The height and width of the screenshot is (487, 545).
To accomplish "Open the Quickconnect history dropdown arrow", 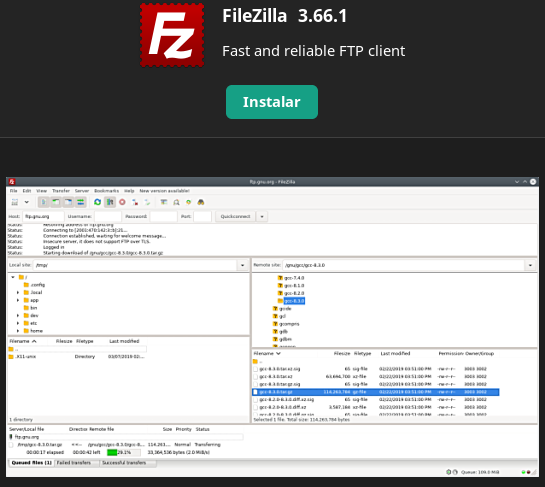I will point(262,216).
